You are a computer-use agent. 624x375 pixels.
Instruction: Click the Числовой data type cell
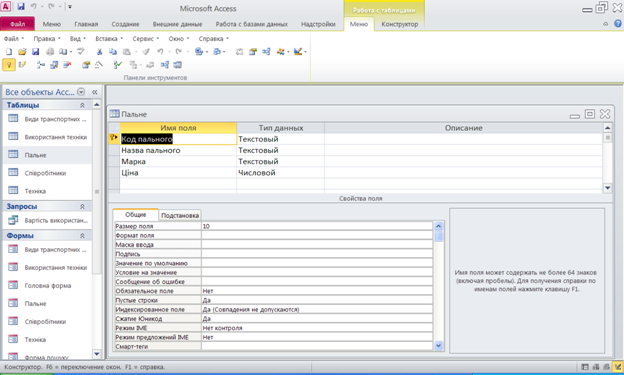pos(280,173)
